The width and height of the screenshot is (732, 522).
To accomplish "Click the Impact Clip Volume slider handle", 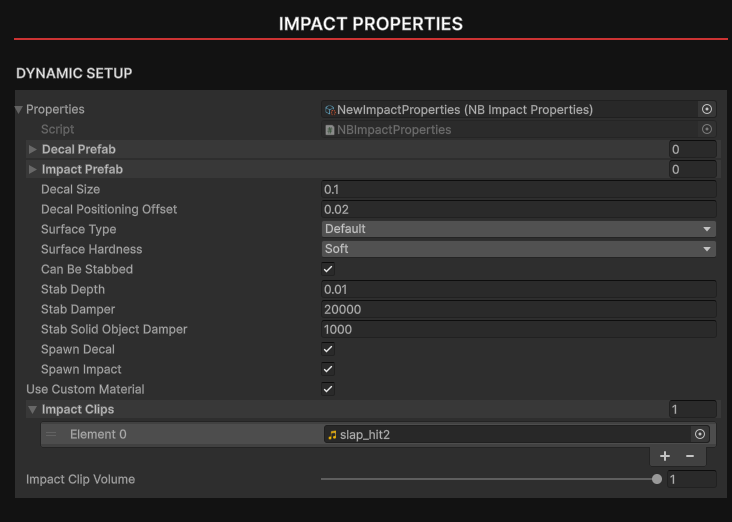I will pos(657,479).
